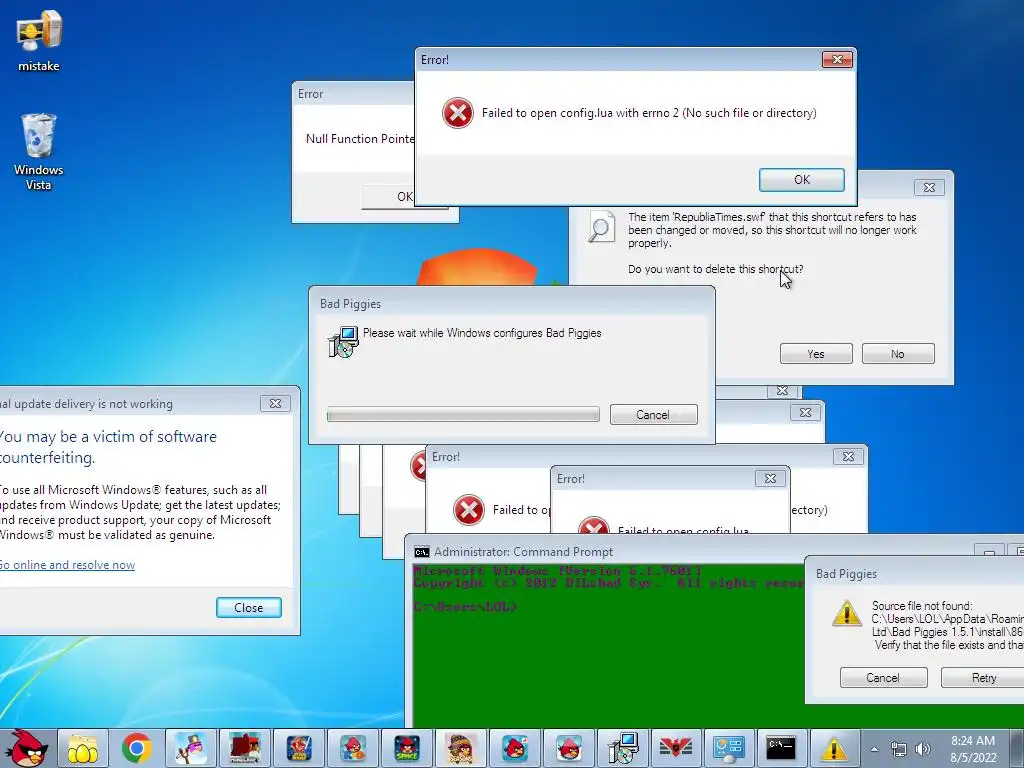Click the installer icon in Bad Piggies dialog
The width and height of the screenshot is (1024, 768).
343,342
